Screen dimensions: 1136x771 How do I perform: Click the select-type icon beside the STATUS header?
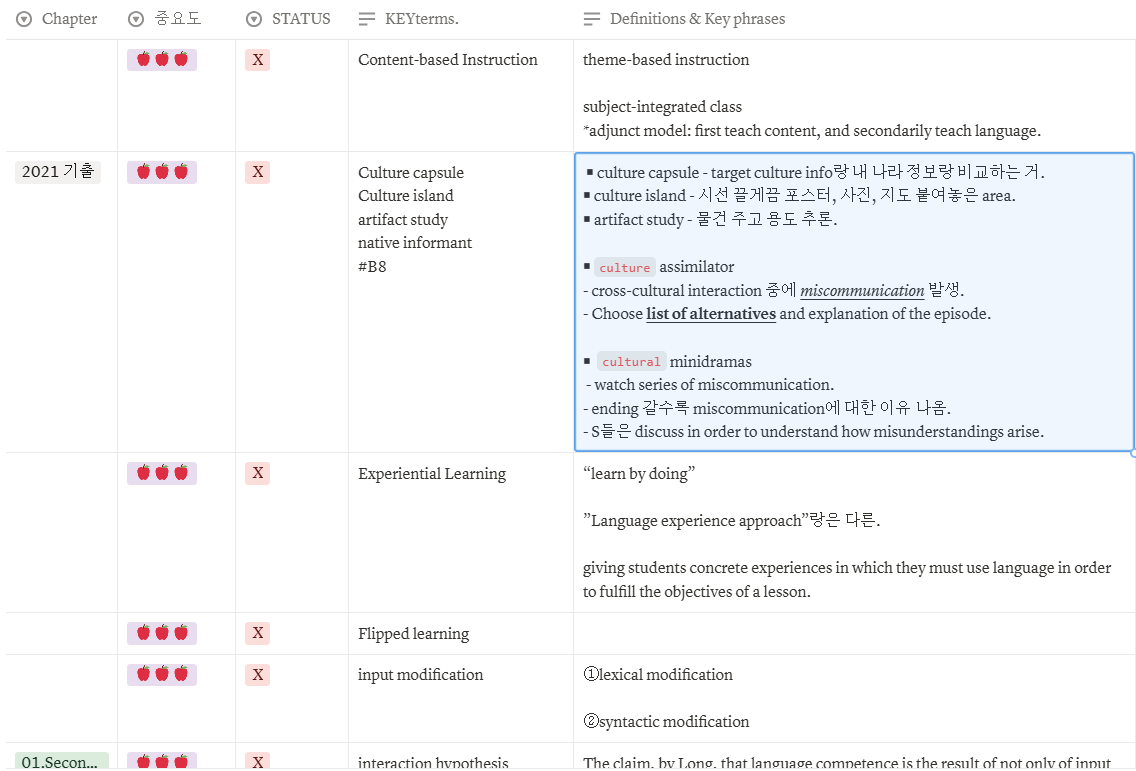[254, 20]
